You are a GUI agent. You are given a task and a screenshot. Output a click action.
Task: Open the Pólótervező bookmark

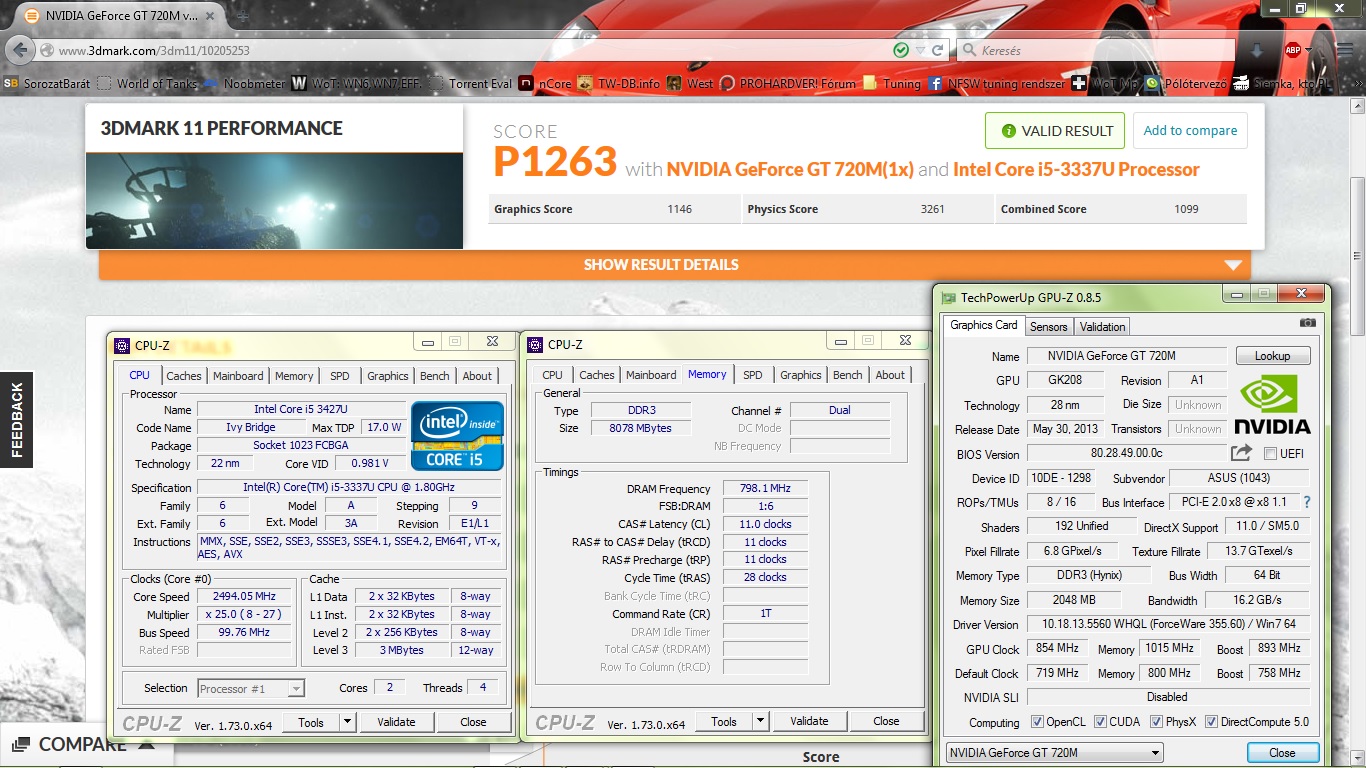(1187, 84)
